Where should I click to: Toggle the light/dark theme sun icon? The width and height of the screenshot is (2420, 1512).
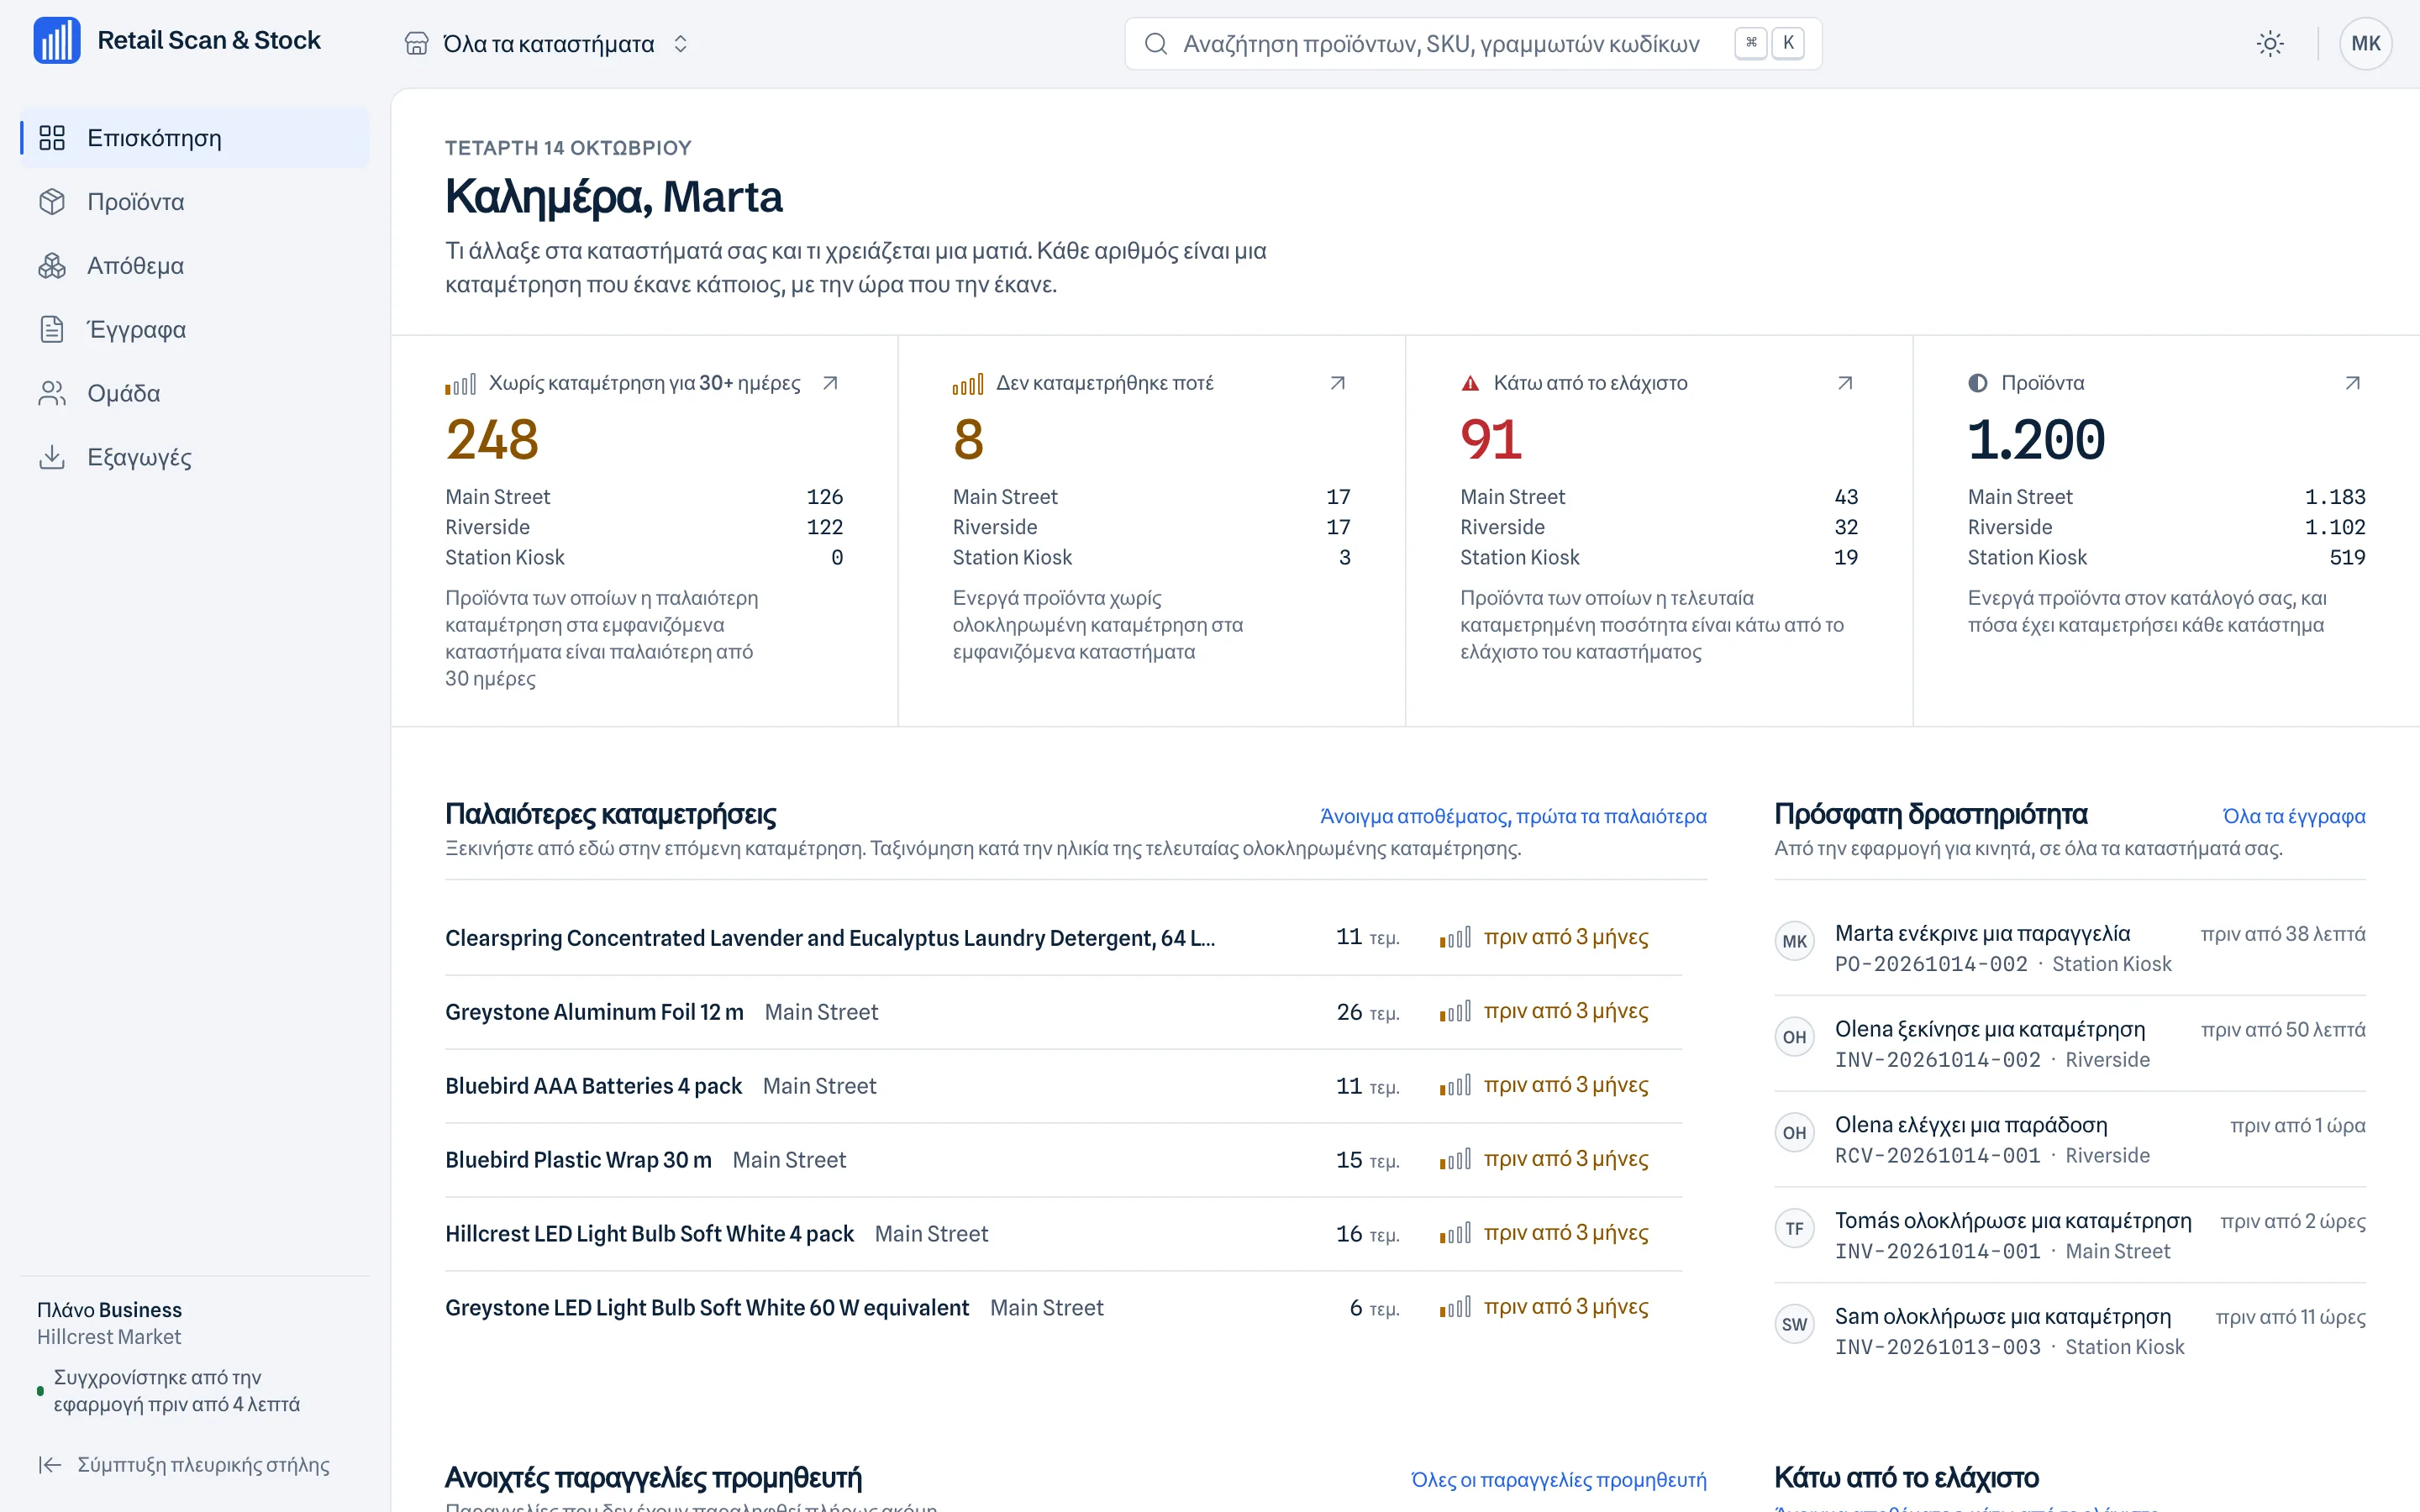[x=2270, y=44]
